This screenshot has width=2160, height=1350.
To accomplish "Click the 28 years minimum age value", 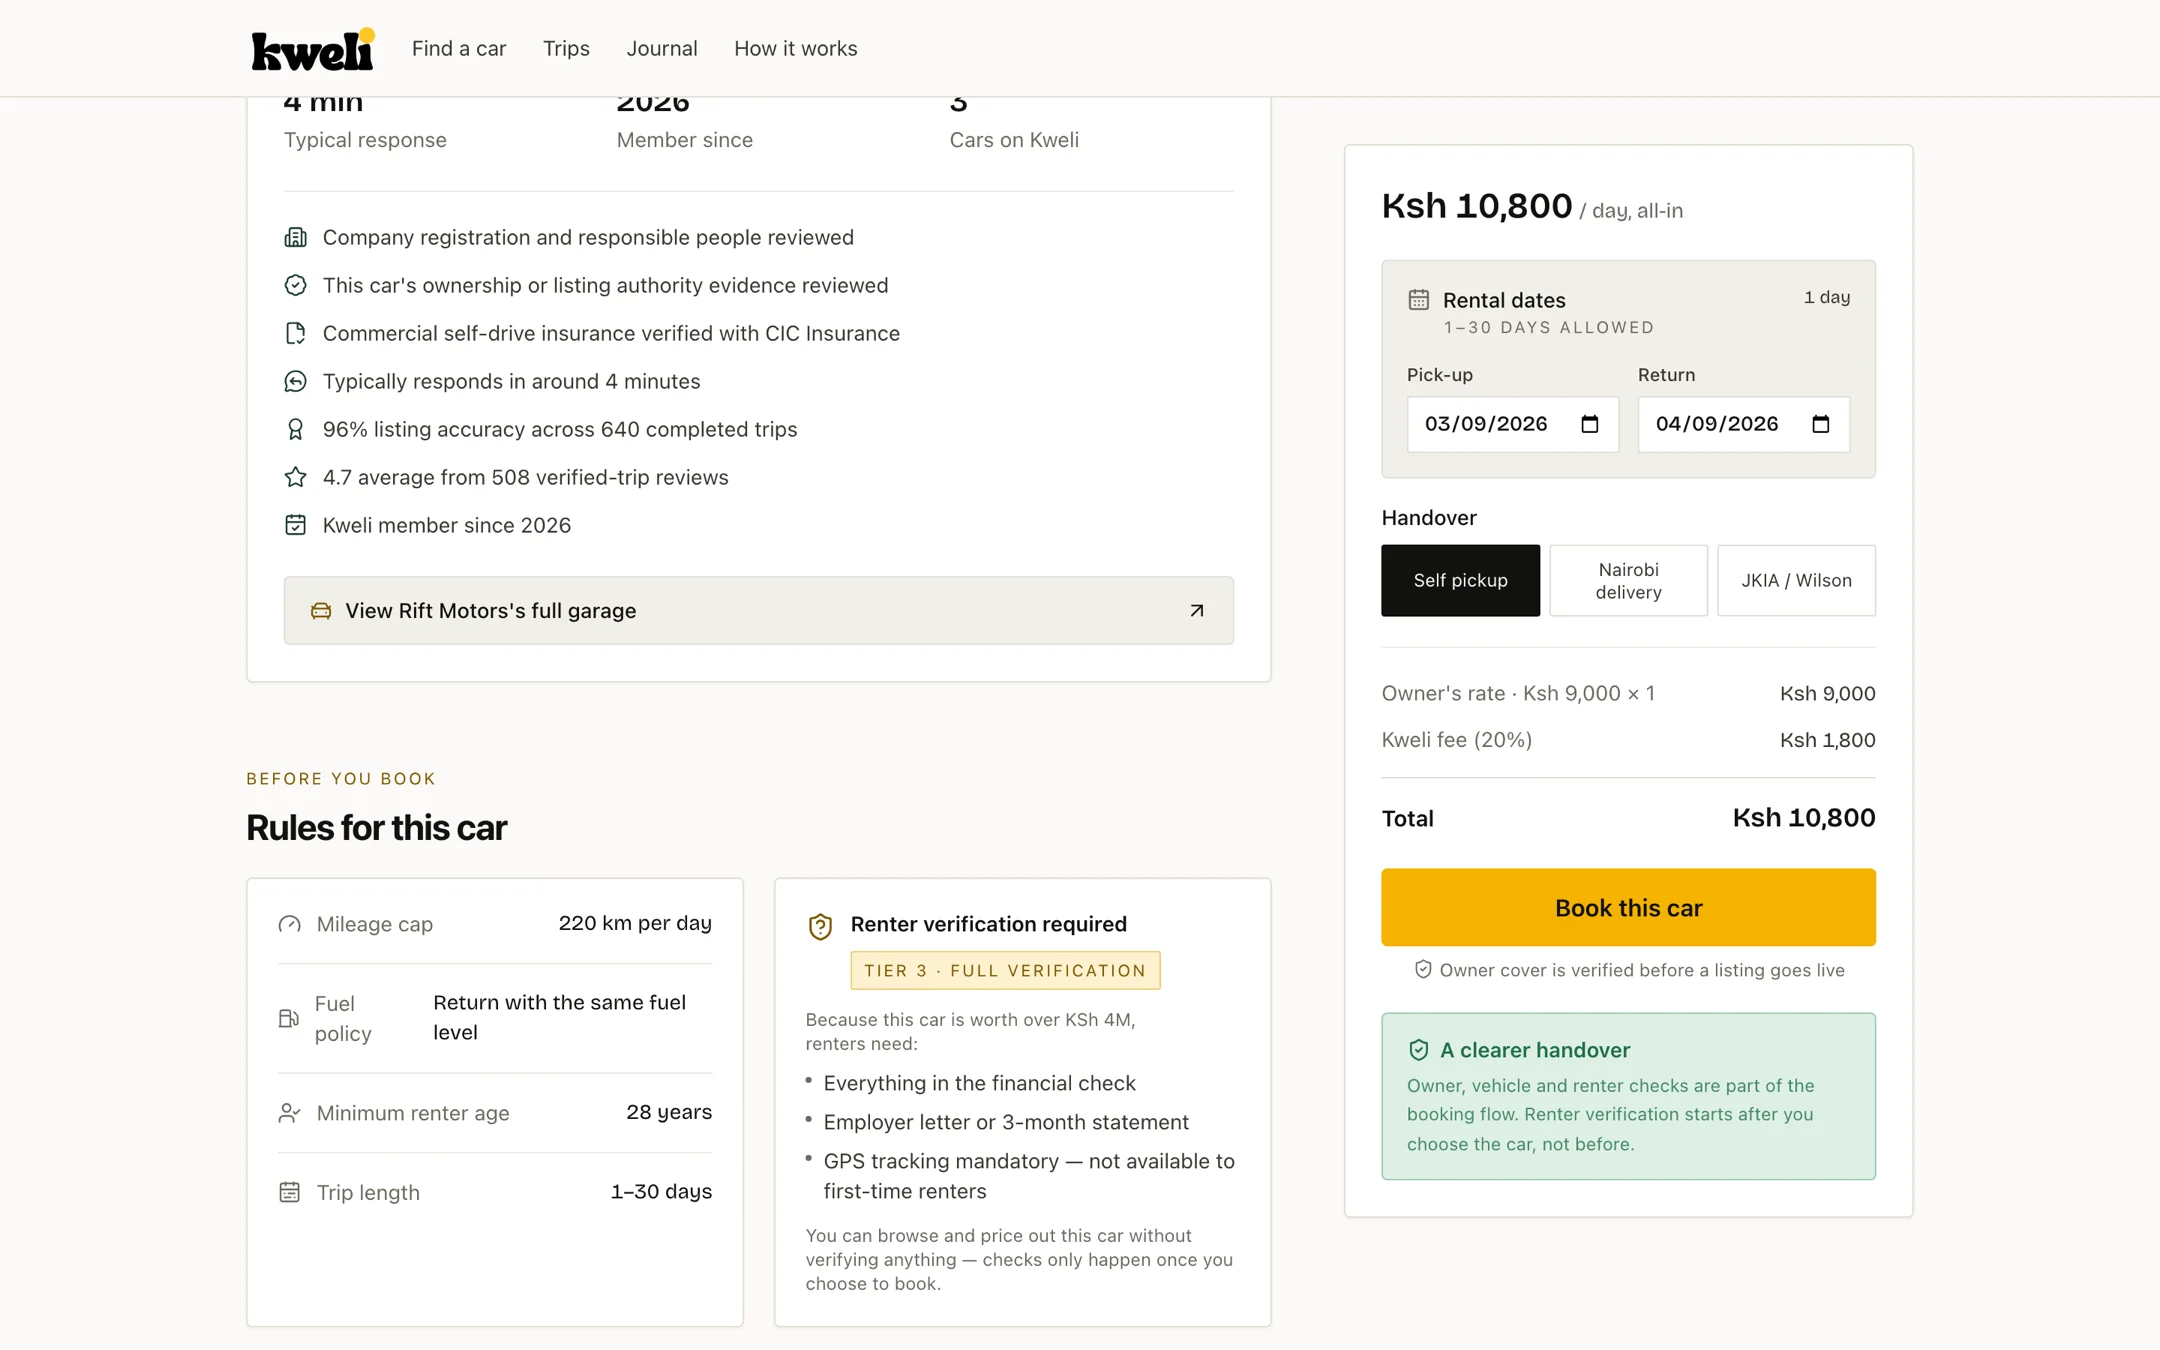I will click(669, 1112).
